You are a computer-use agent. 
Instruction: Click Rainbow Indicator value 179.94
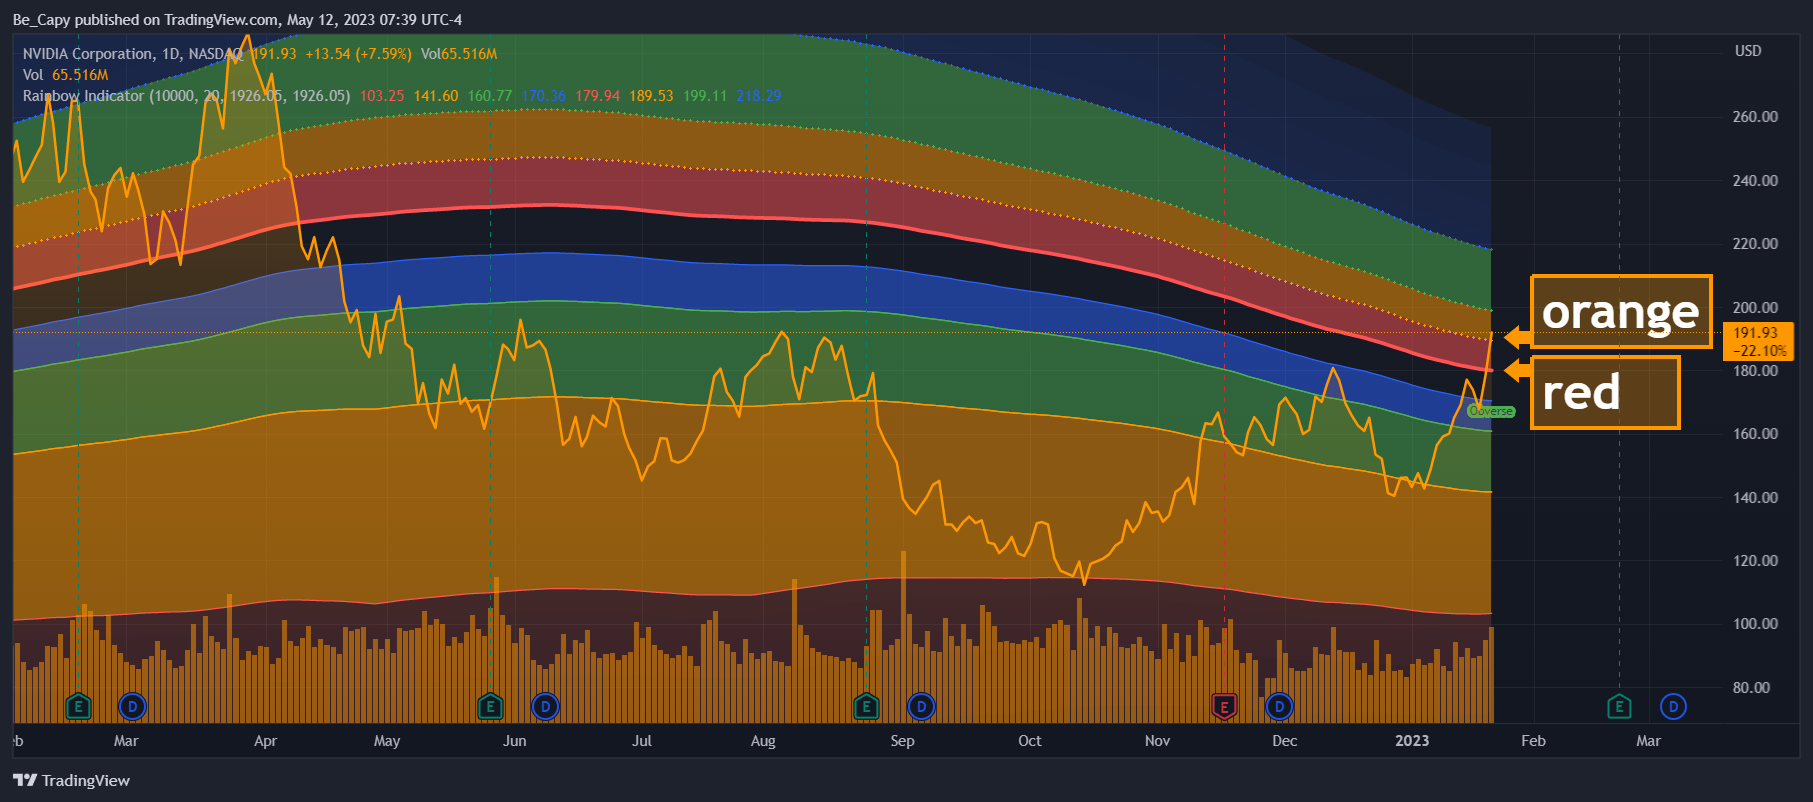coord(598,96)
